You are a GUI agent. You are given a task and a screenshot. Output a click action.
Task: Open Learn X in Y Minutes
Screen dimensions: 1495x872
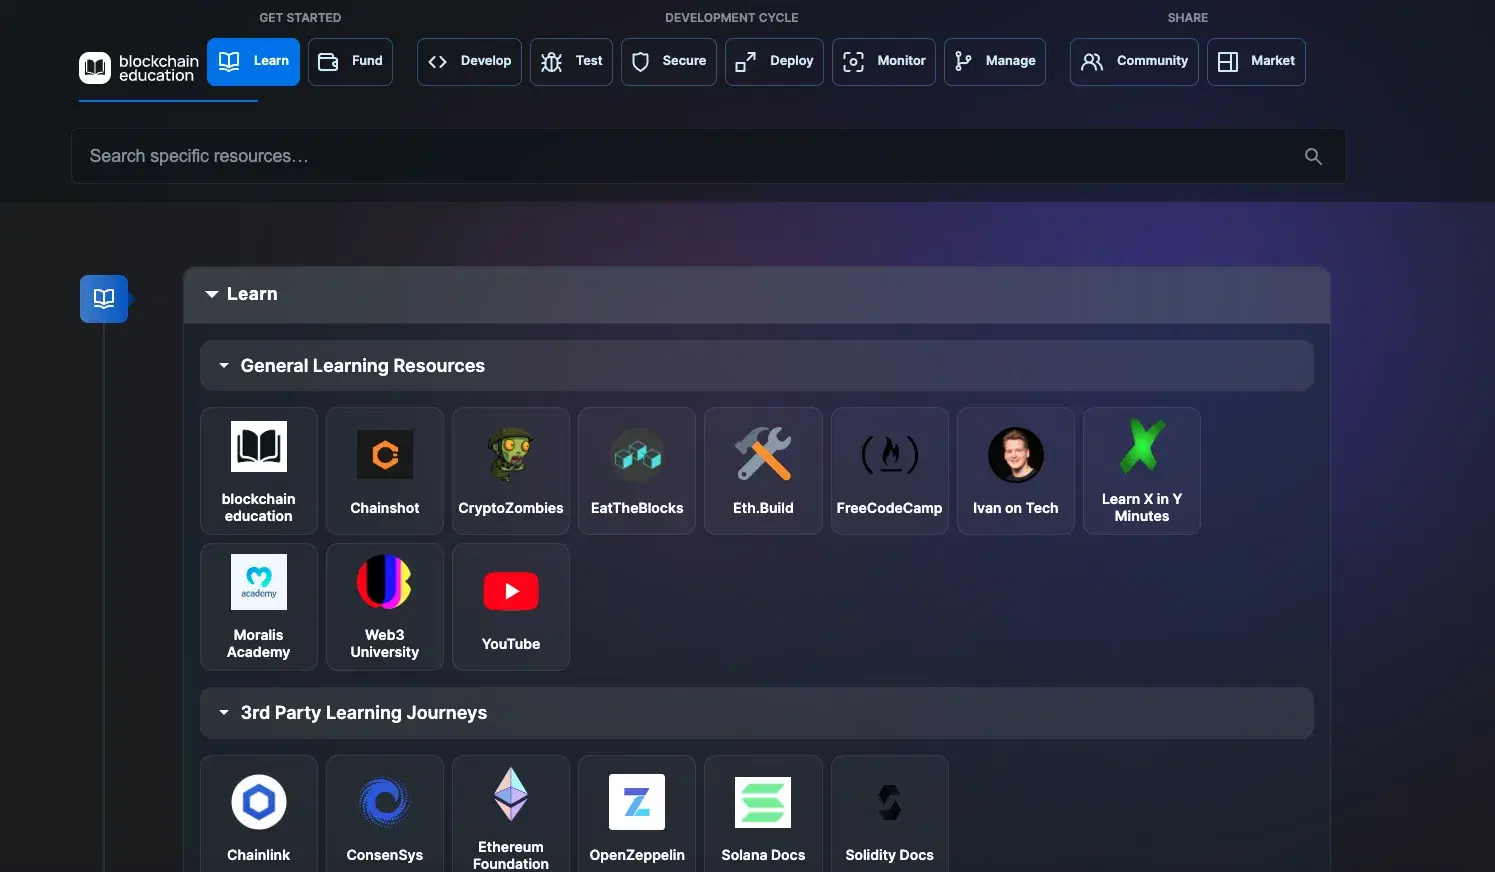click(1142, 471)
